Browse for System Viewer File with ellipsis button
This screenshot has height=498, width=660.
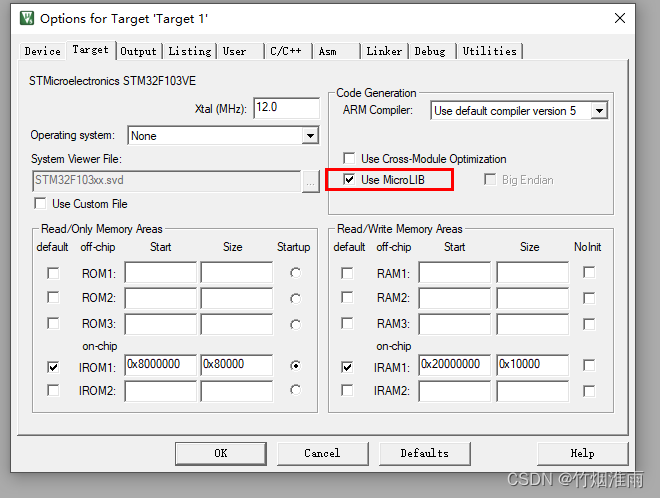pyautogui.click(x=311, y=182)
